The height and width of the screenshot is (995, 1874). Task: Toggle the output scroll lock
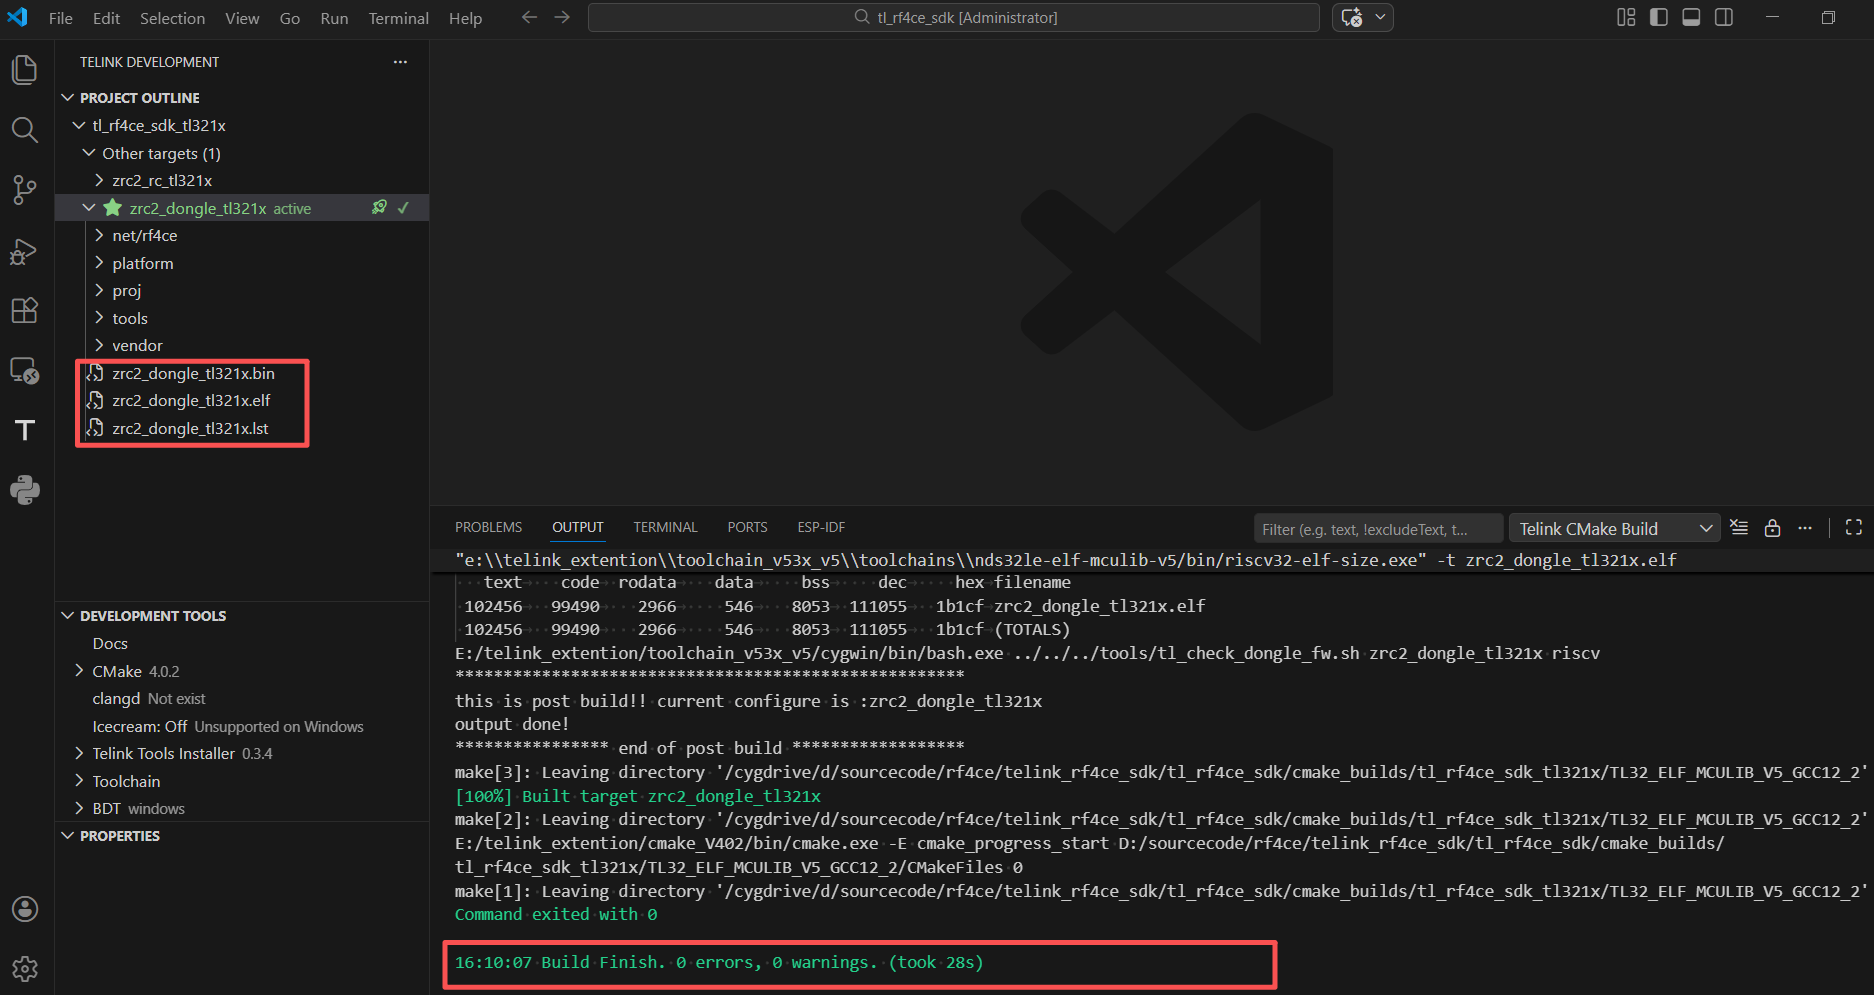[x=1772, y=528]
